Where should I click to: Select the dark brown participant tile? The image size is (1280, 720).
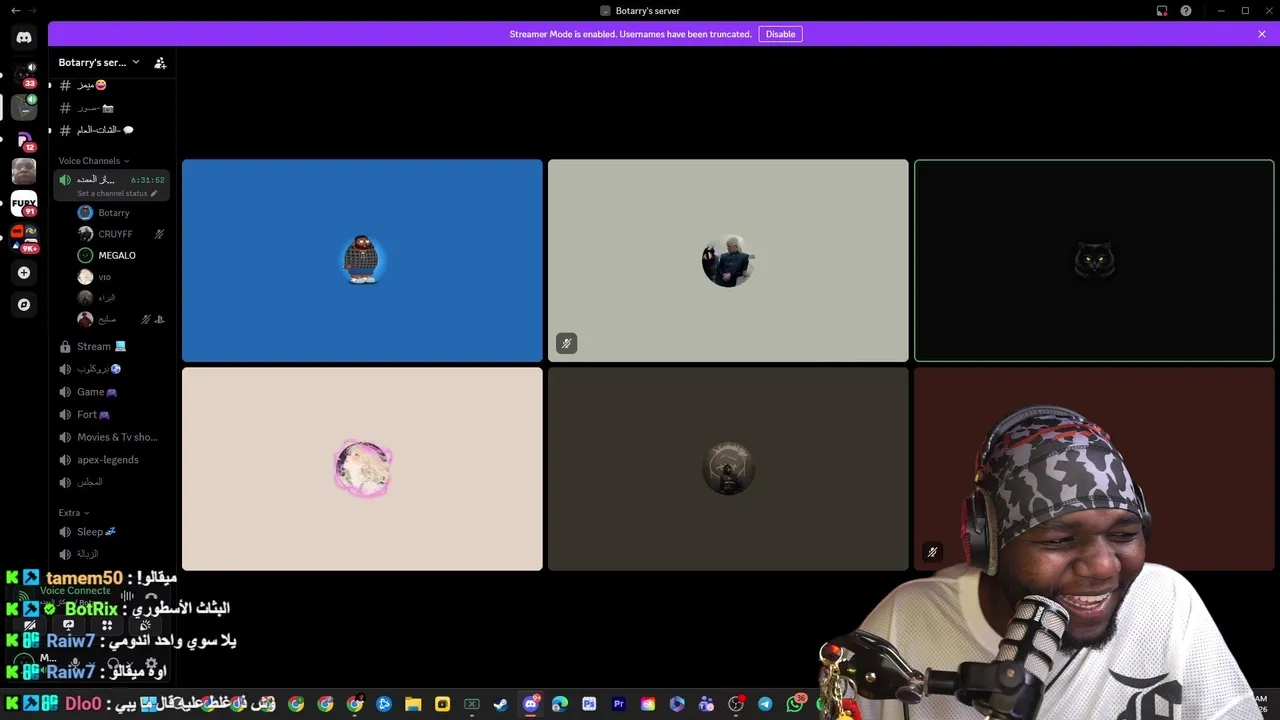pyautogui.click(x=728, y=469)
